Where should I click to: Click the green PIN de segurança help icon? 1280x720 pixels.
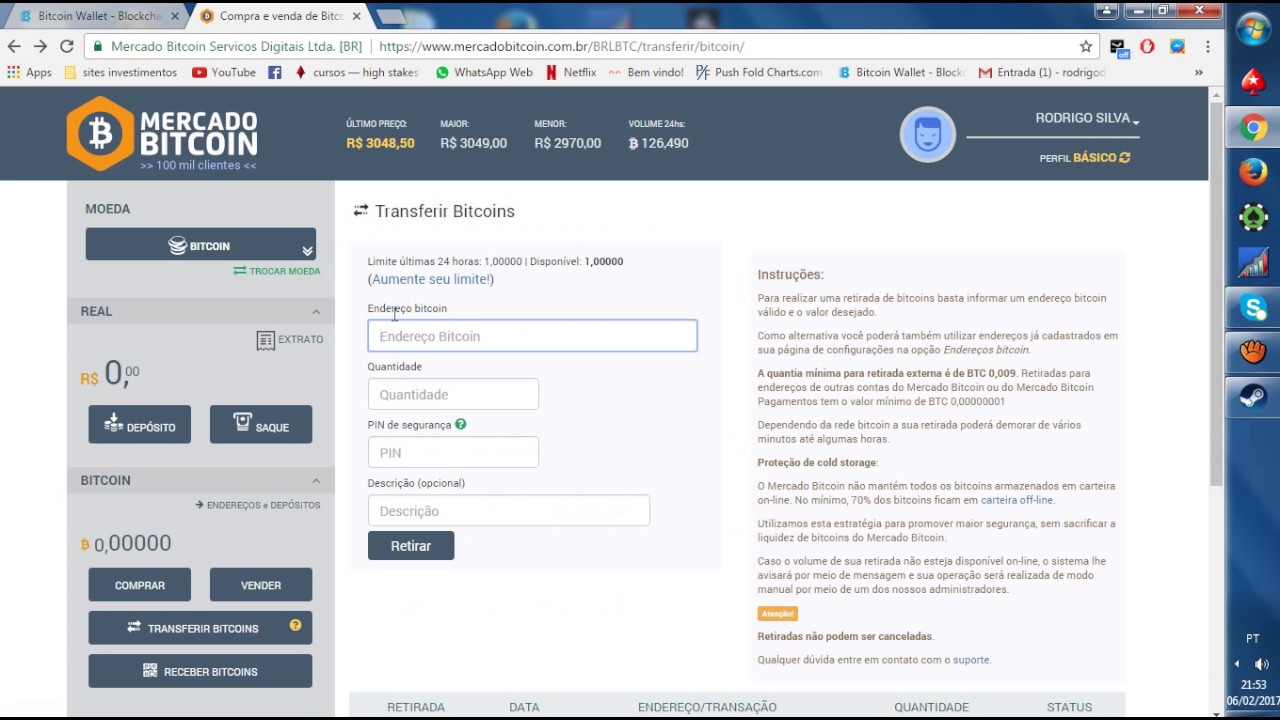click(x=461, y=424)
